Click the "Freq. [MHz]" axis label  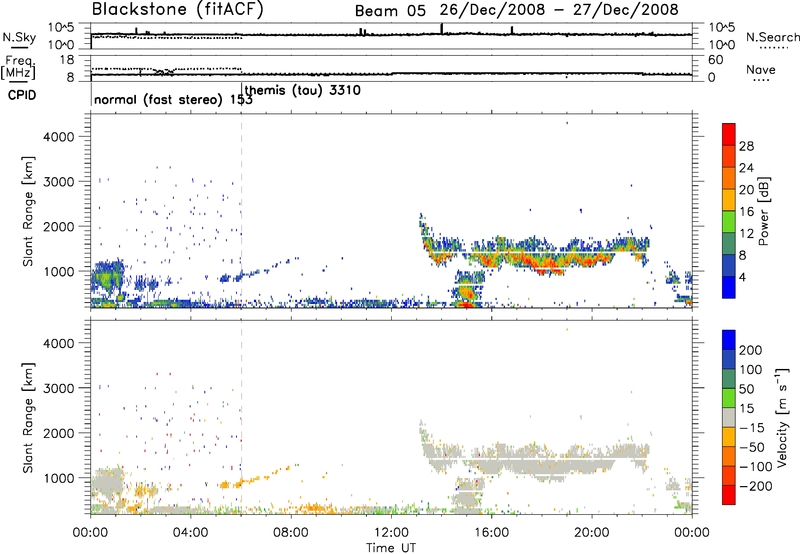point(18,67)
